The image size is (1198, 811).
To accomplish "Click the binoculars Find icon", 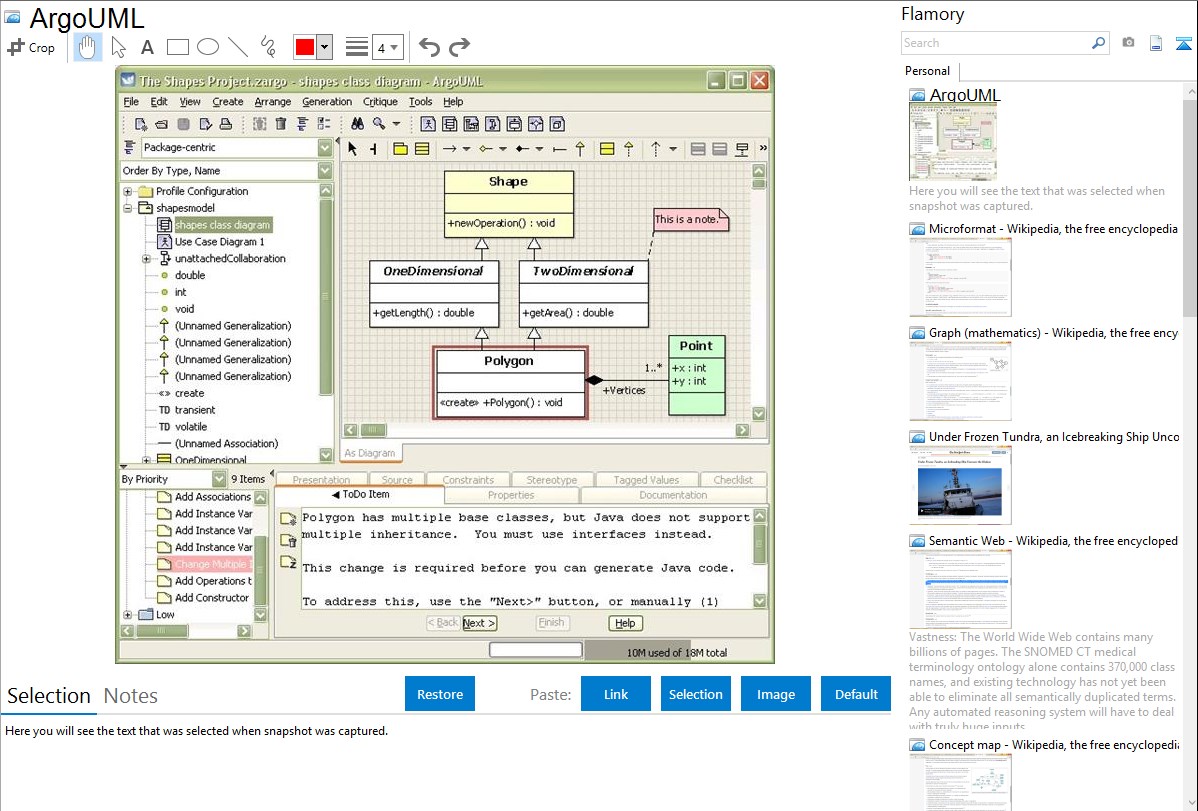I will pos(357,124).
